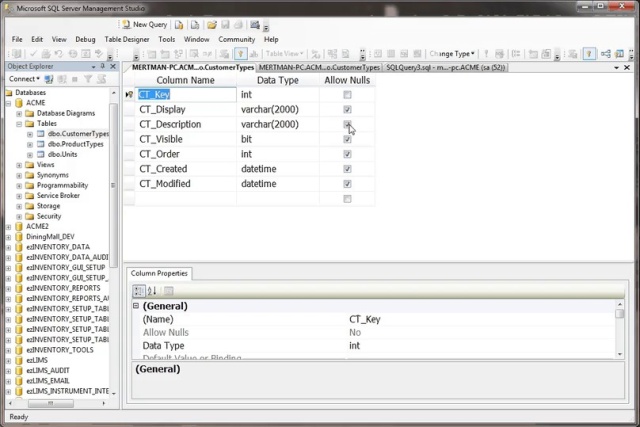Image resolution: width=640 pixels, height=427 pixels.
Task: Click the Database Engine Query icon beside New Query
Action: [179, 25]
